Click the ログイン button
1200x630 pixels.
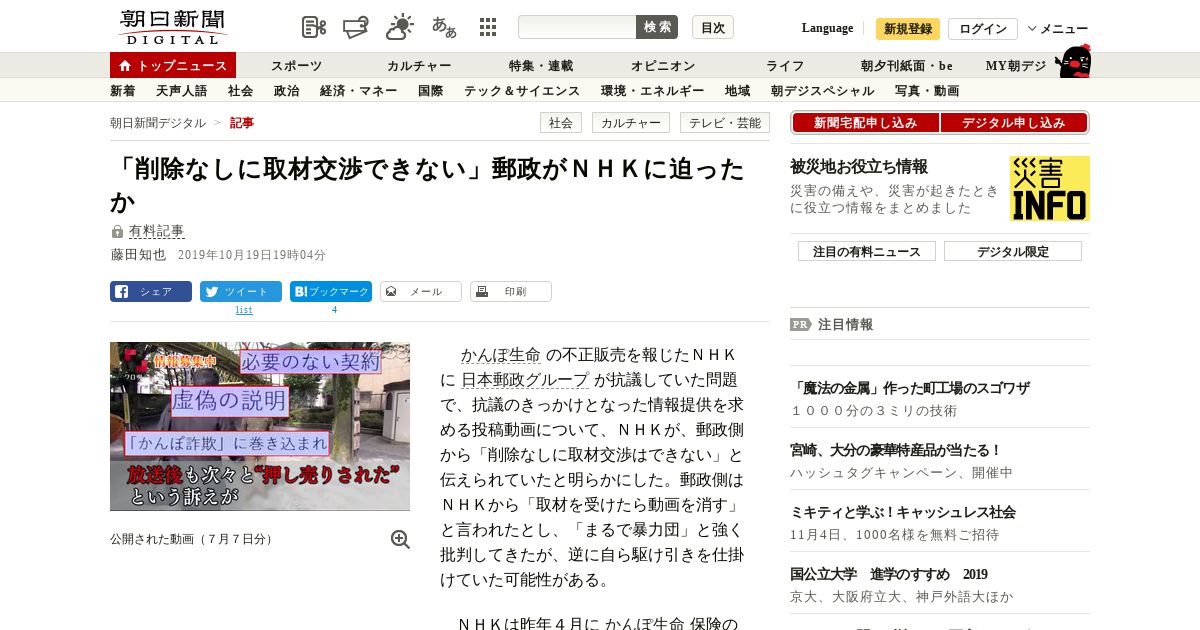click(x=983, y=29)
